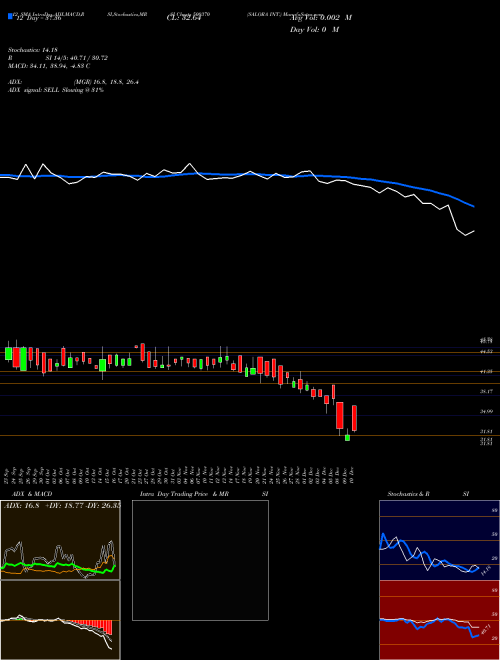The height and width of the screenshot is (660, 500).
Task: Open the ADX indicator mini chart
Action: click(x=60, y=540)
